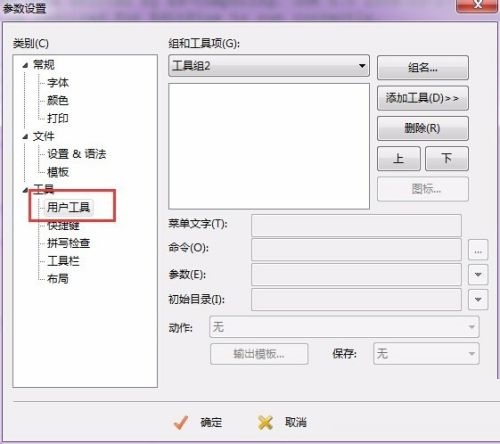Image resolution: width=500 pixels, height=444 pixels.
Task: Open the 工具组2 group dropdown
Action: point(269,66)
